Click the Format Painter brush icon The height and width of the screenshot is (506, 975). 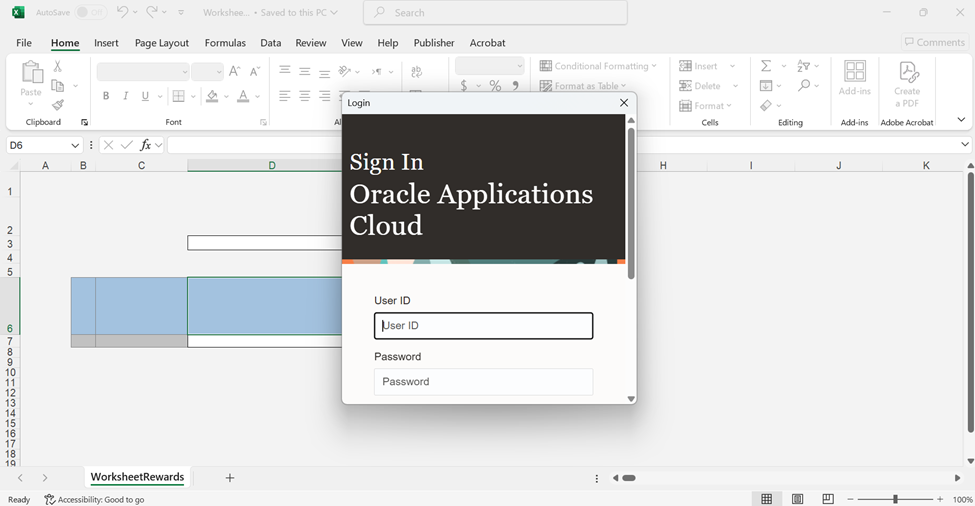tap(57, 105)
